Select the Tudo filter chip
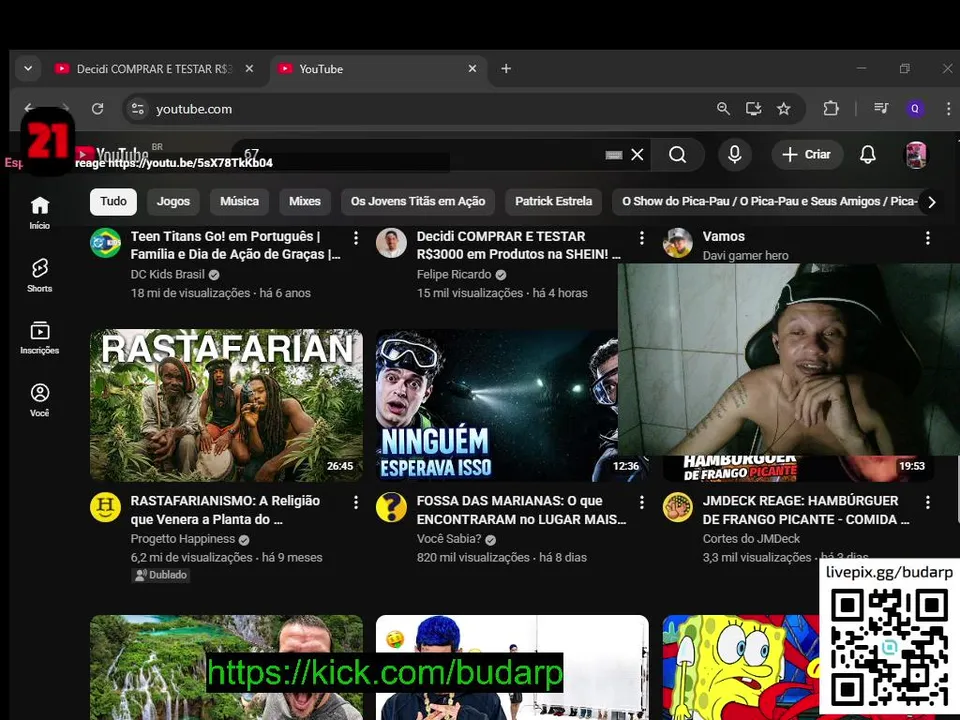The height and width of the screenshot is (720, 960). [113, 201]
